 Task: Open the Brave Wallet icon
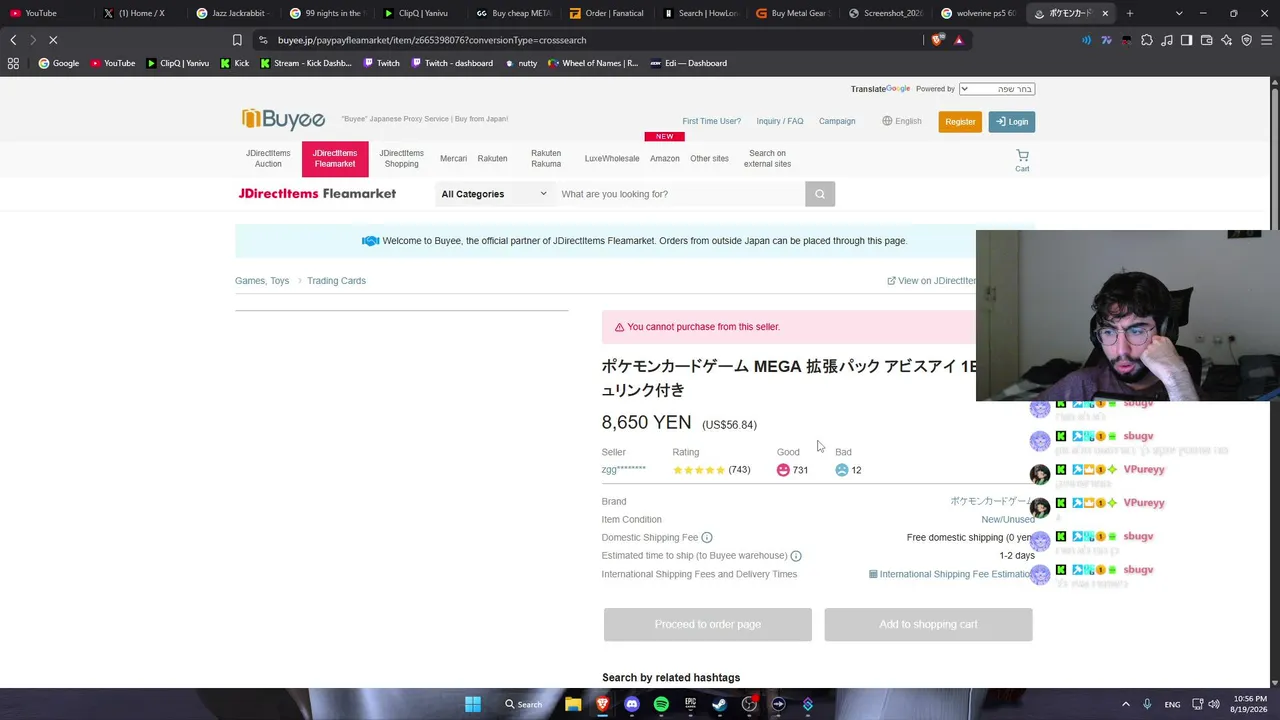pos(1206,40)
